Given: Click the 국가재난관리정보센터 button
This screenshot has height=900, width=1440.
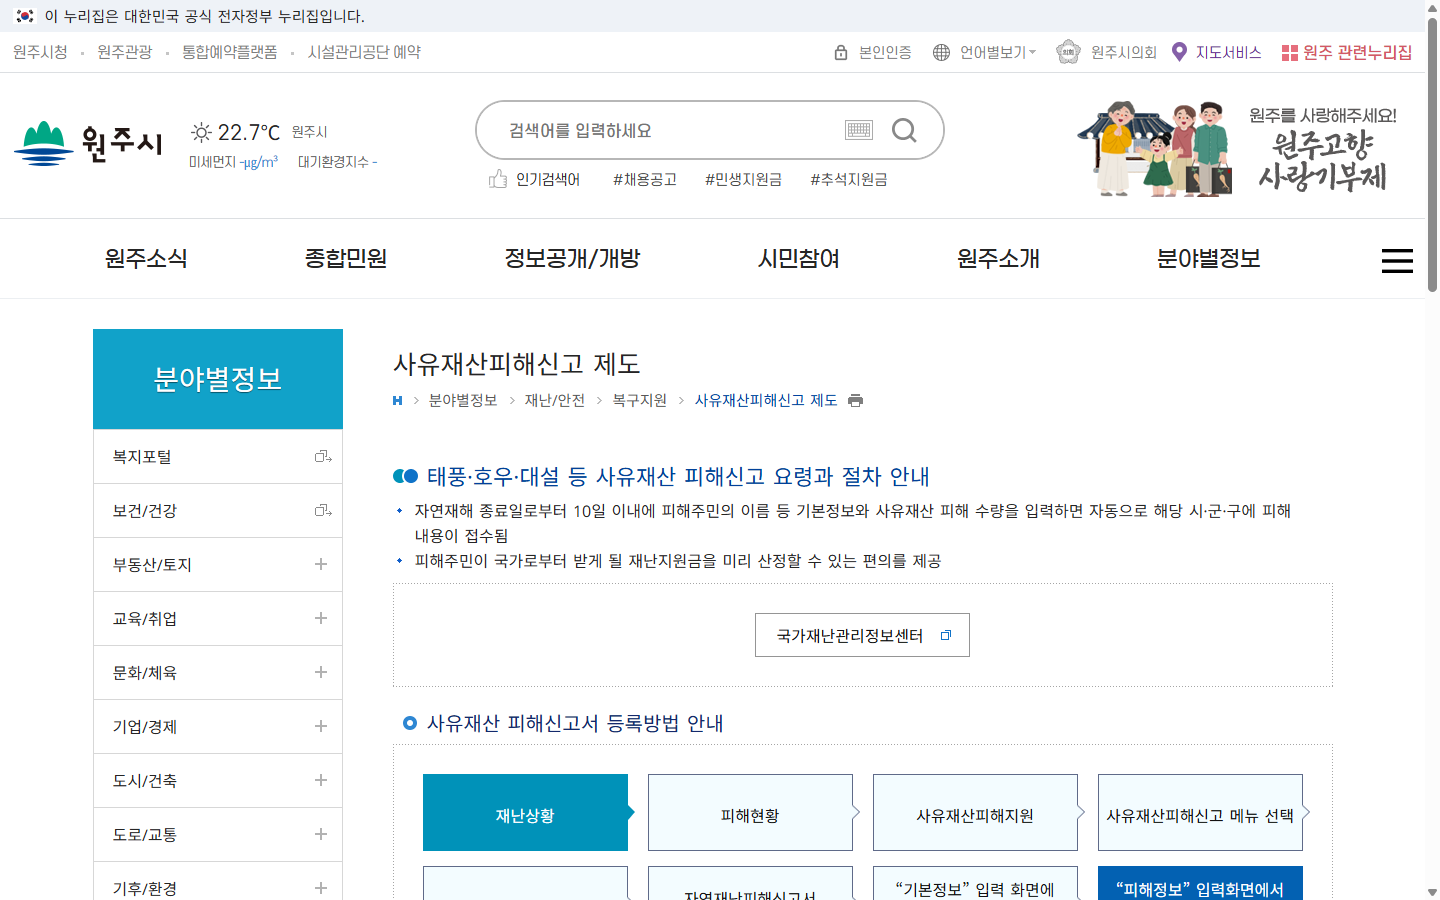Looking at the screenshot, I should click(862, 635).
